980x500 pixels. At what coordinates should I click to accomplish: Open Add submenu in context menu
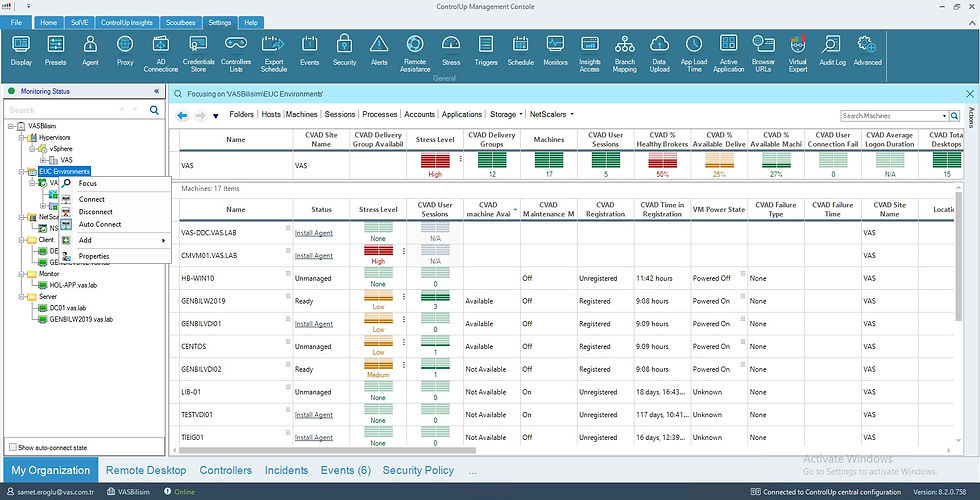(x=116, y=241)
